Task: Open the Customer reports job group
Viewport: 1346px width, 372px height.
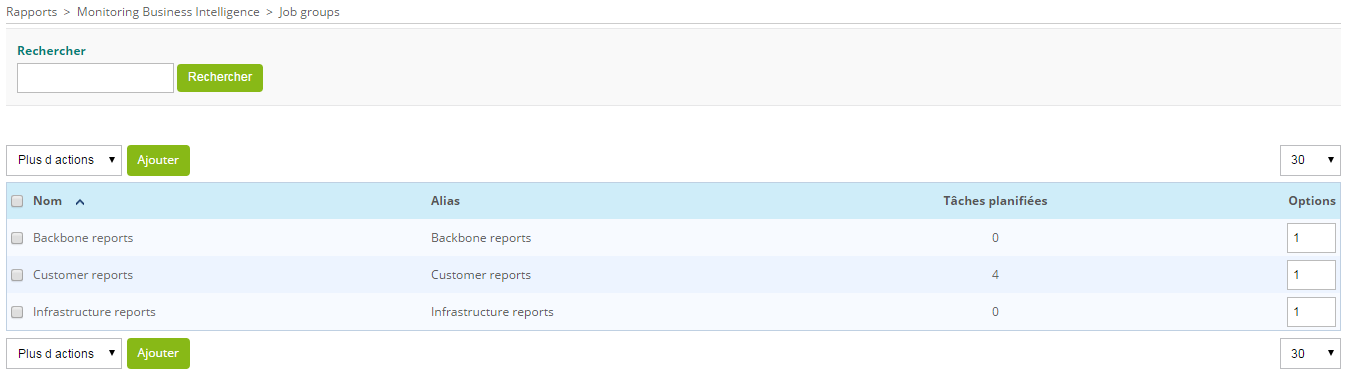Action: [x=83, y=275]
